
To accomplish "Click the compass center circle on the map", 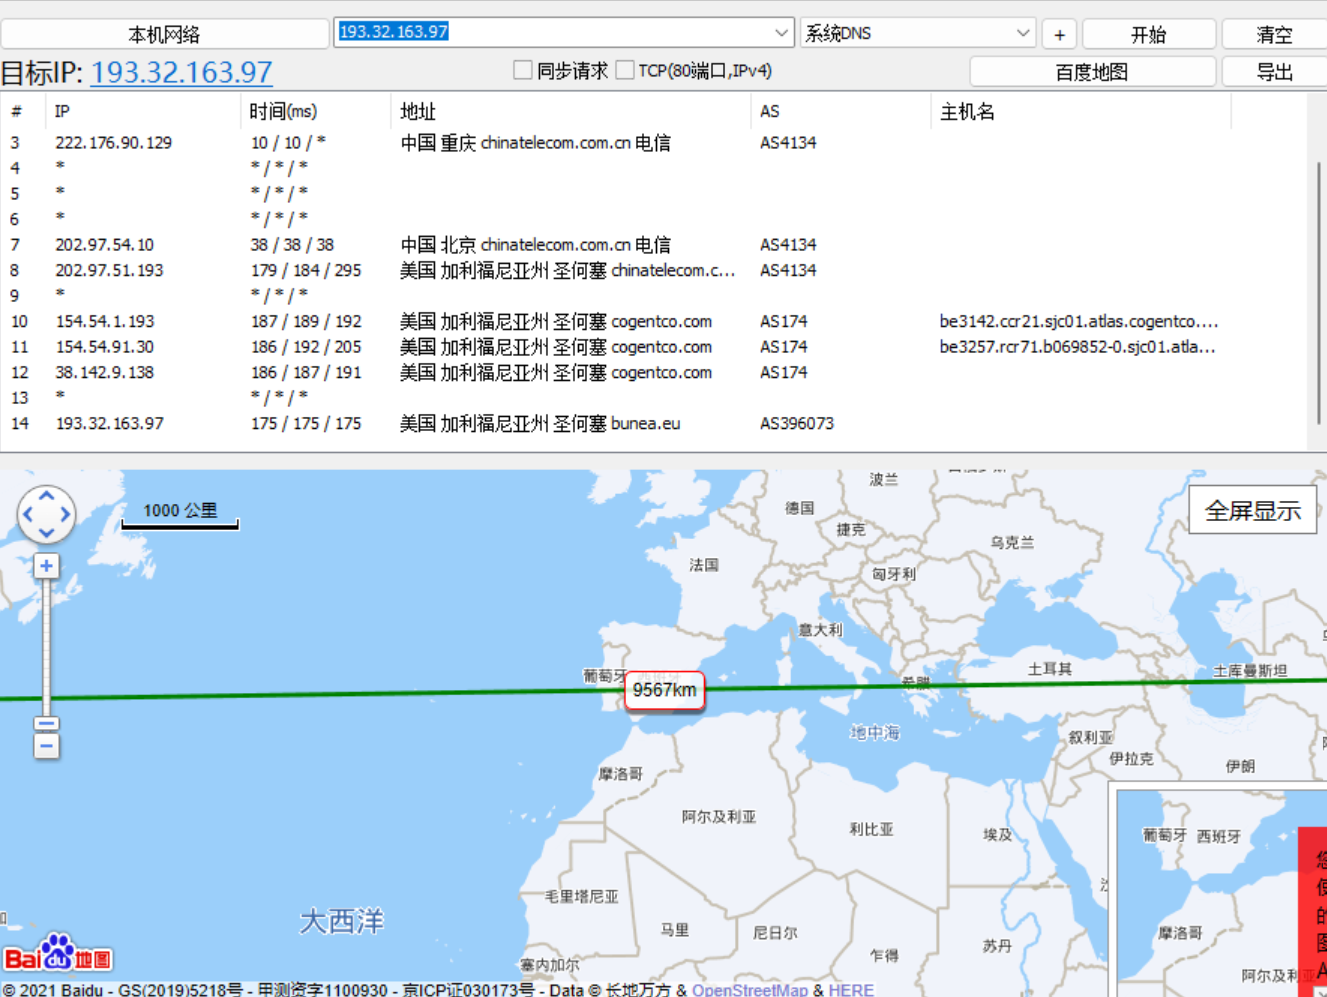I will 46,513.
